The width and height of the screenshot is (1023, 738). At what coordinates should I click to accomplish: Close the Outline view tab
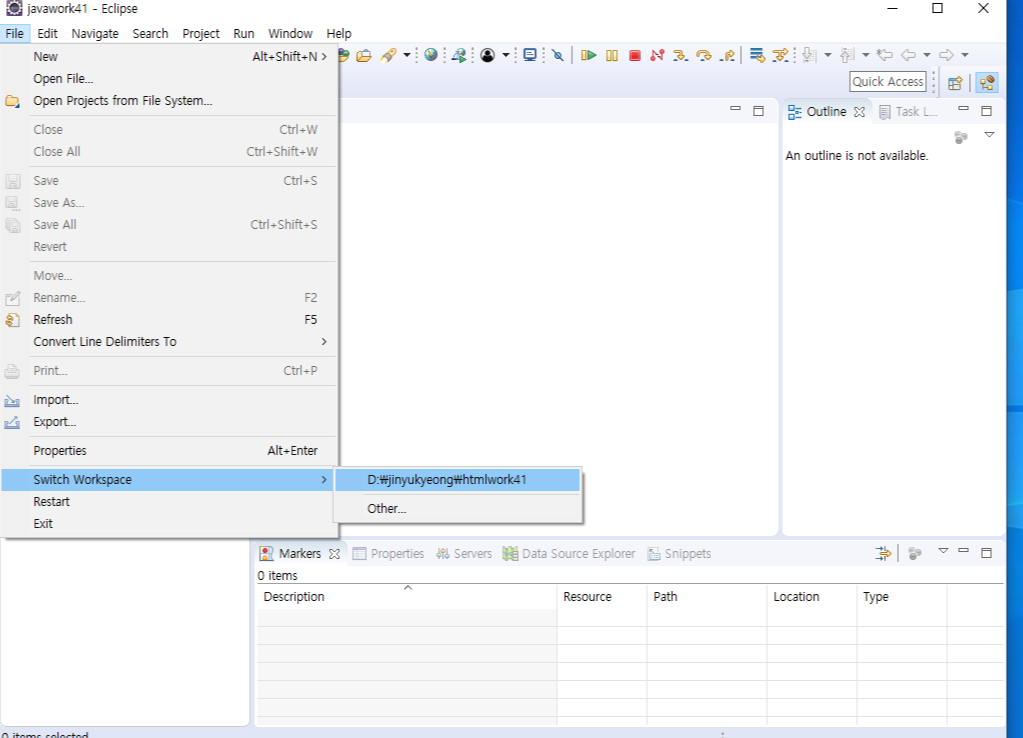[859, 112]
